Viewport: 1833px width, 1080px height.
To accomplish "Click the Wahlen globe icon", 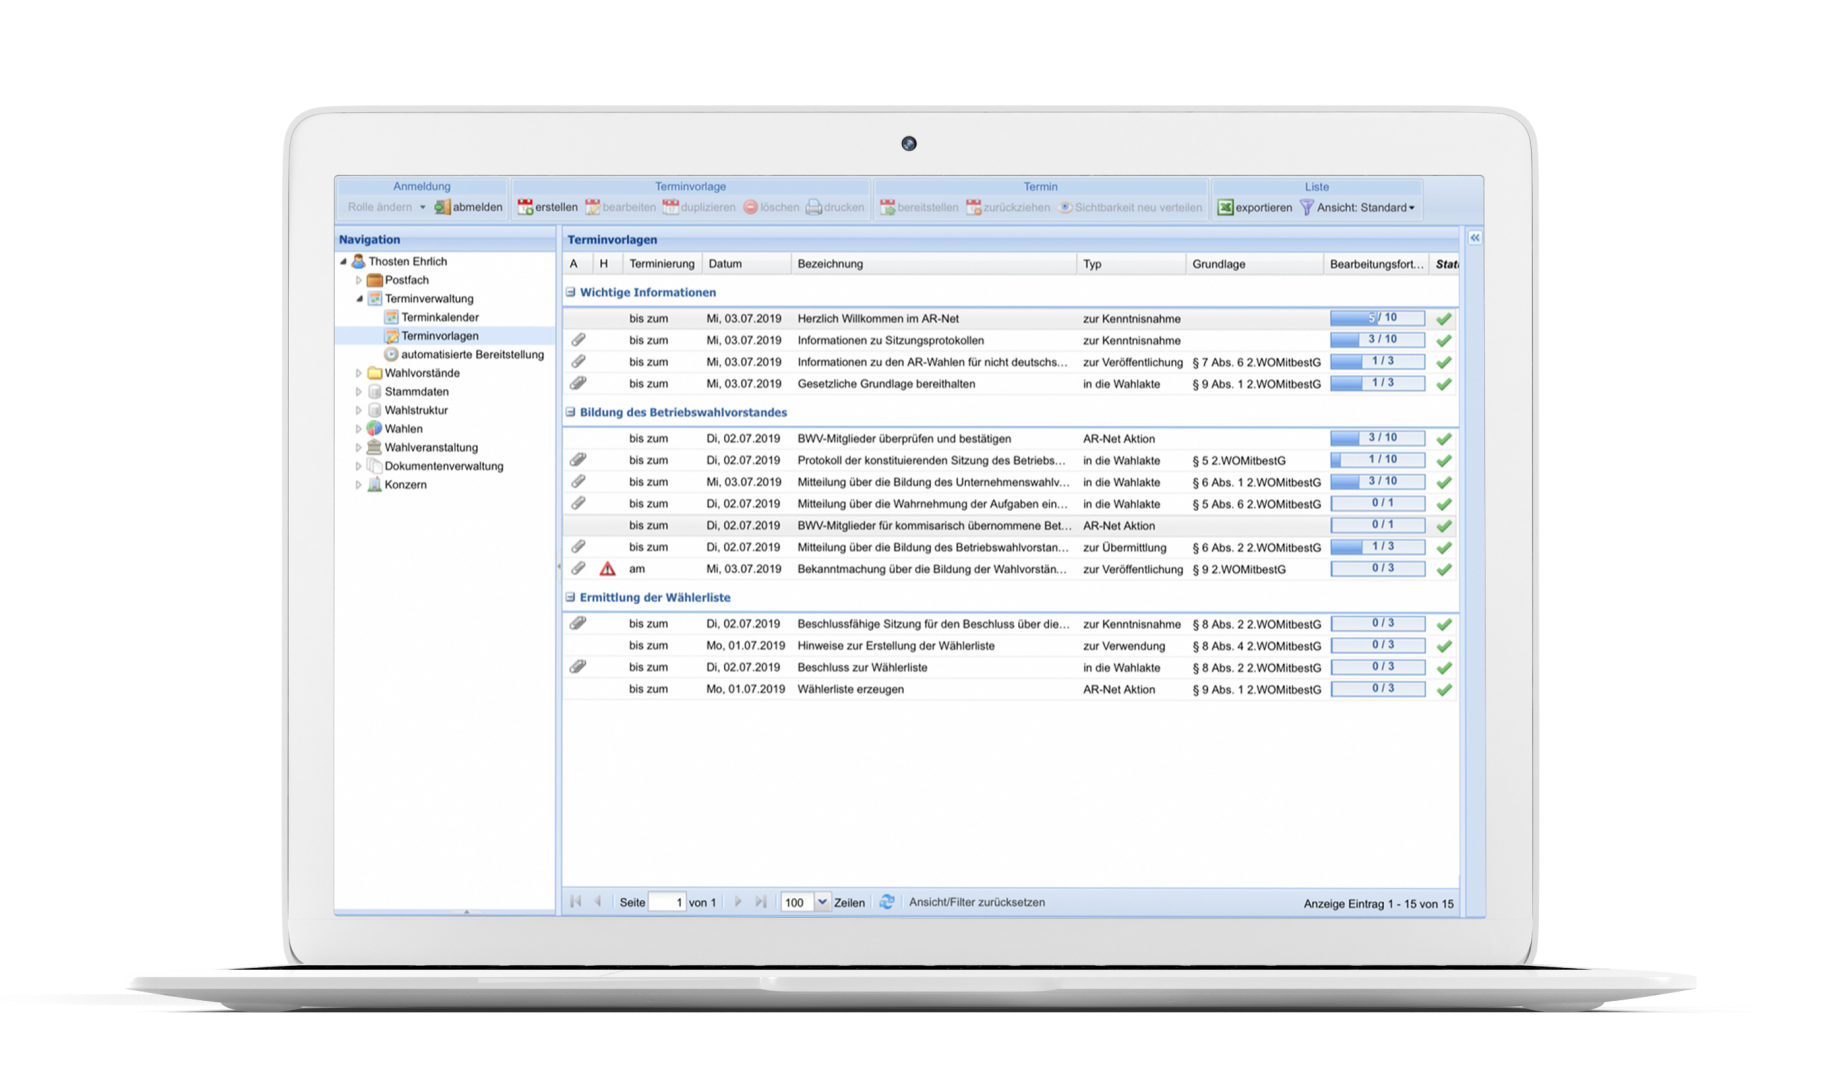I will point(375,429).
